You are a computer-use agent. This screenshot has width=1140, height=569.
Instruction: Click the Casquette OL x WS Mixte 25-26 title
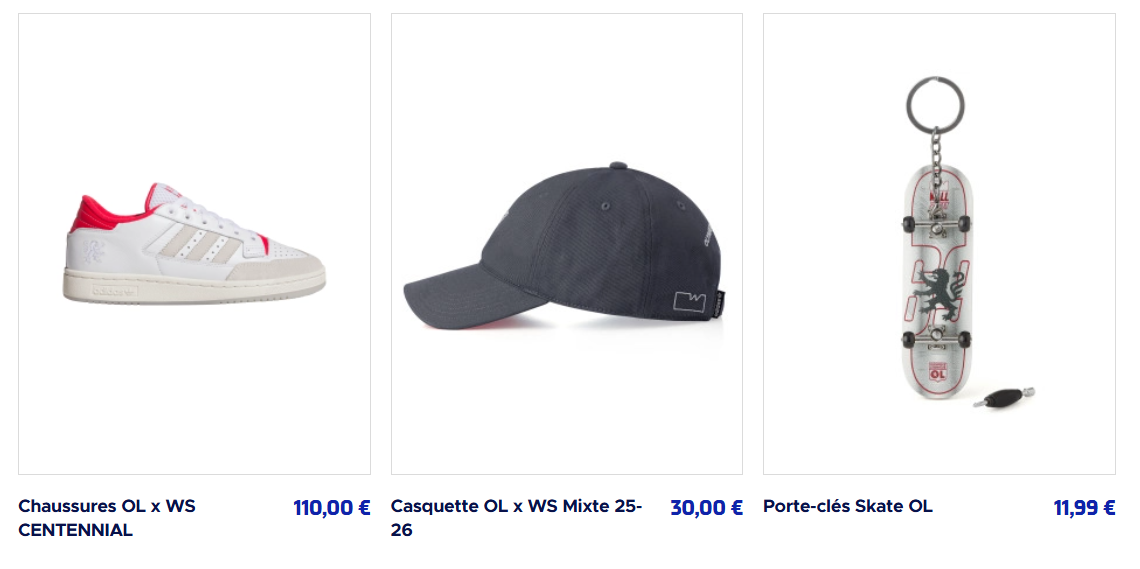point(516,518)
